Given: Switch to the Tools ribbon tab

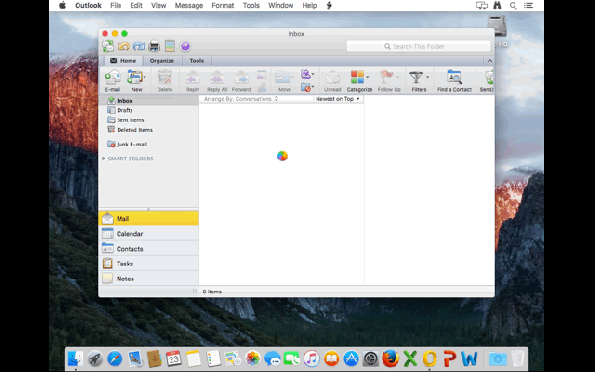Looking at the screenshot, I should point(197,61).
